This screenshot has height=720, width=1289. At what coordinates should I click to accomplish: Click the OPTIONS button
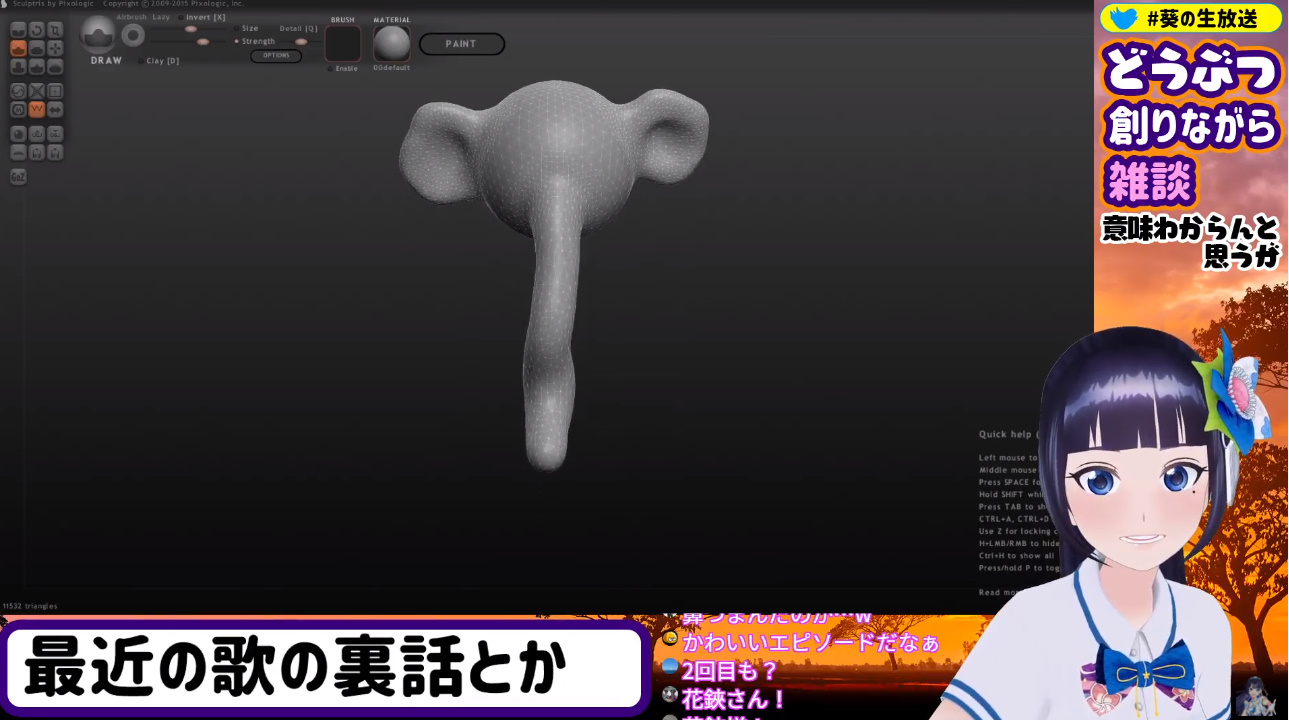coord(276,56)
